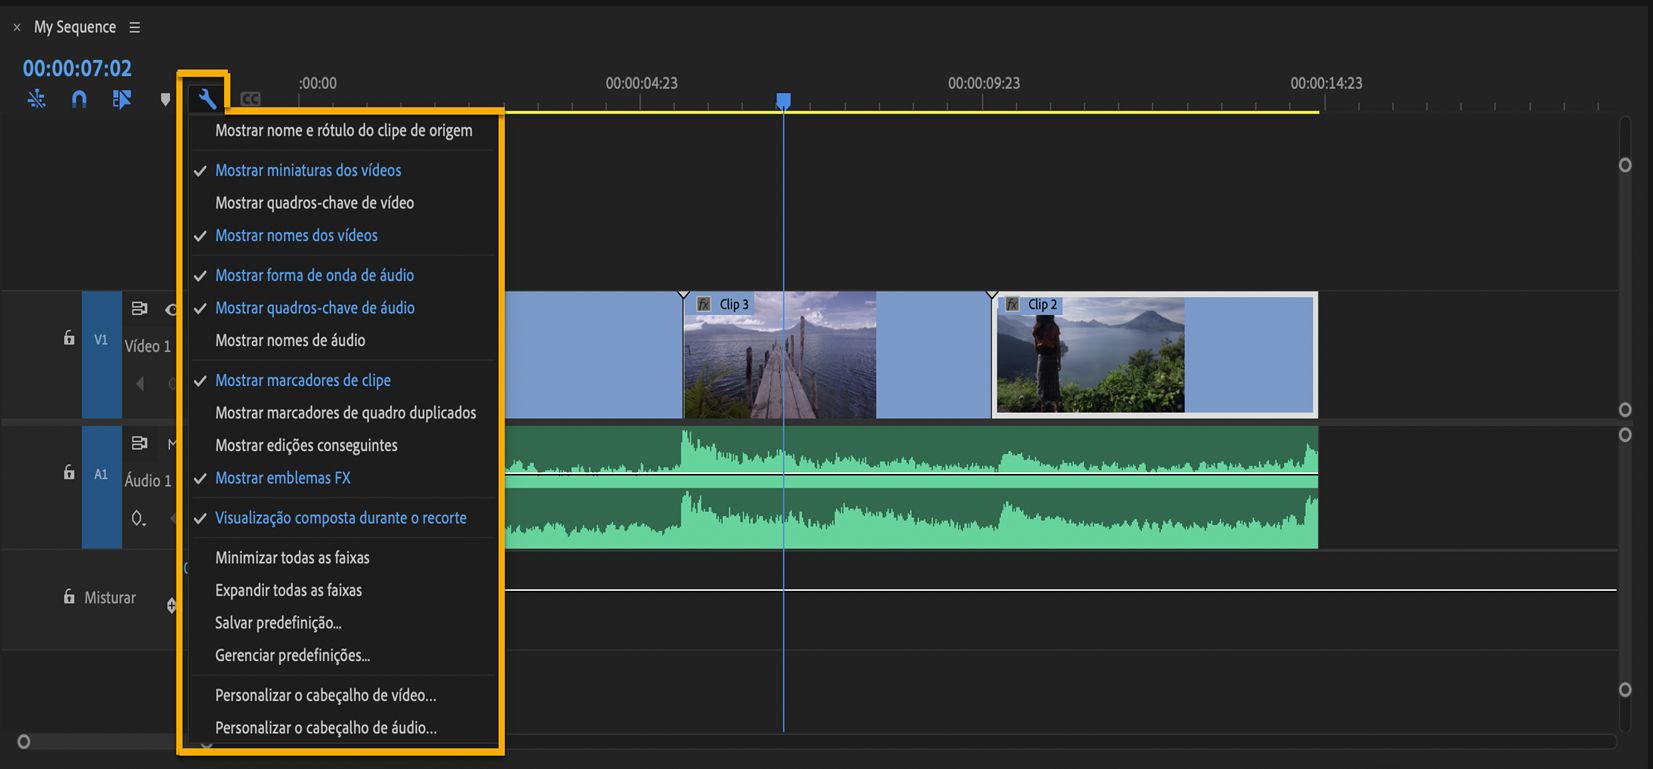Image resolution: width=1653 pixels, height=769 pixels.
Task: Open the A1 keyframe display dropdown
Action: tap(138, 518)
